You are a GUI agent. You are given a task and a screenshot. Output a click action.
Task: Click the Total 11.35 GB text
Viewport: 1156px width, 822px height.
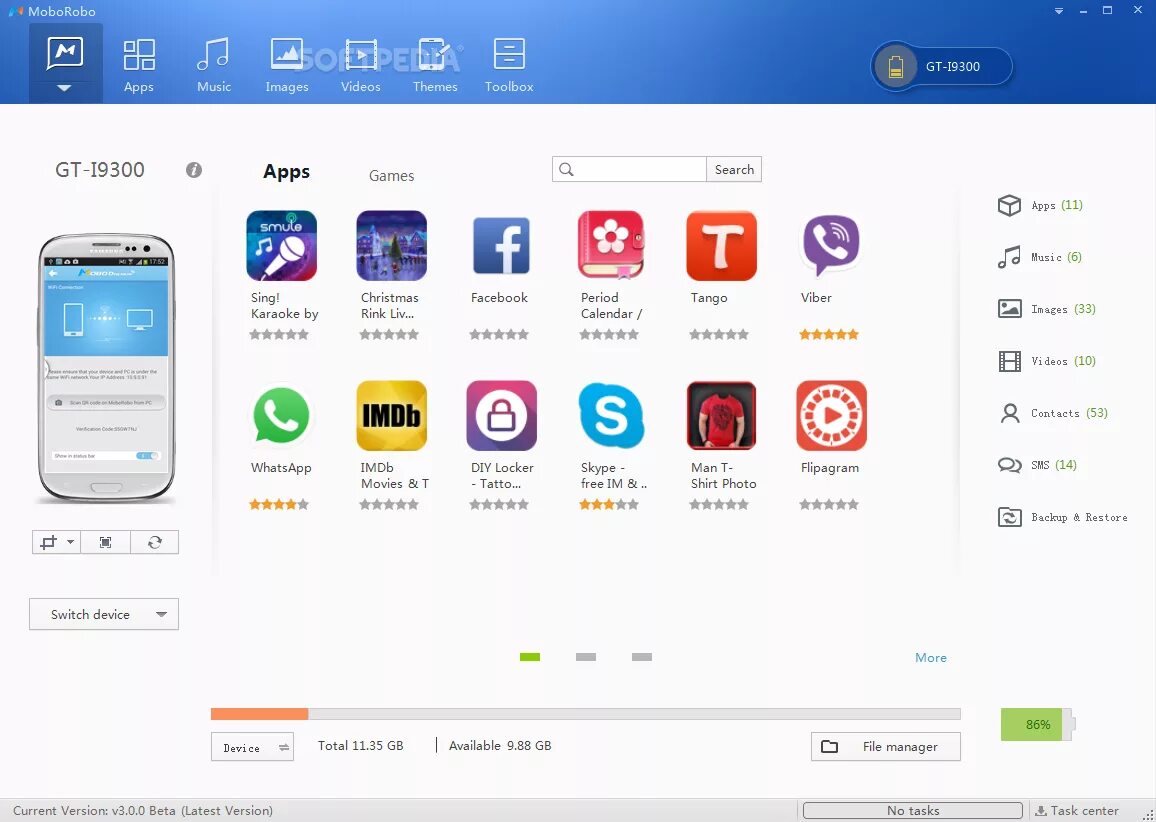[x=361, y=745]
